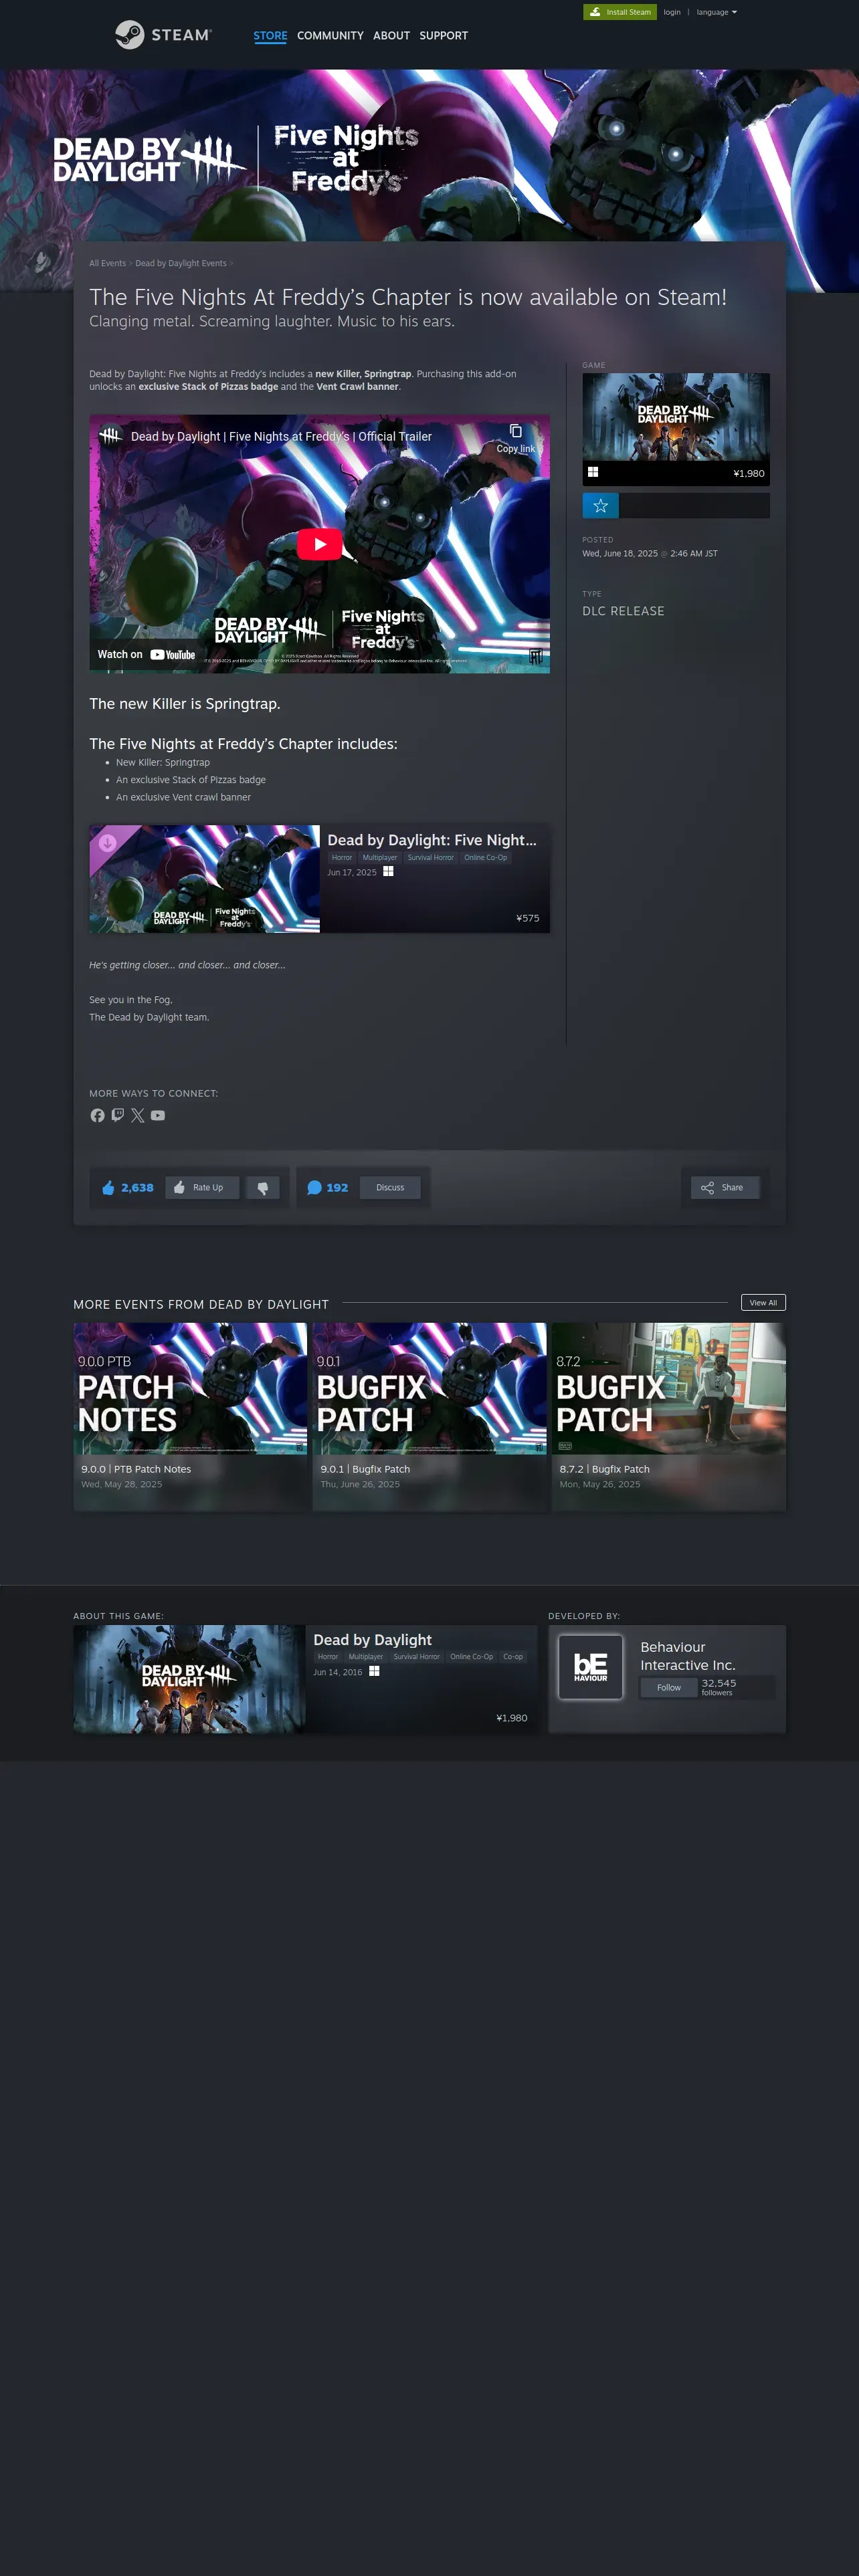859x2576 pixels.
Task: Click the thumbs-down rate icon
Action: pos(263,1188)
